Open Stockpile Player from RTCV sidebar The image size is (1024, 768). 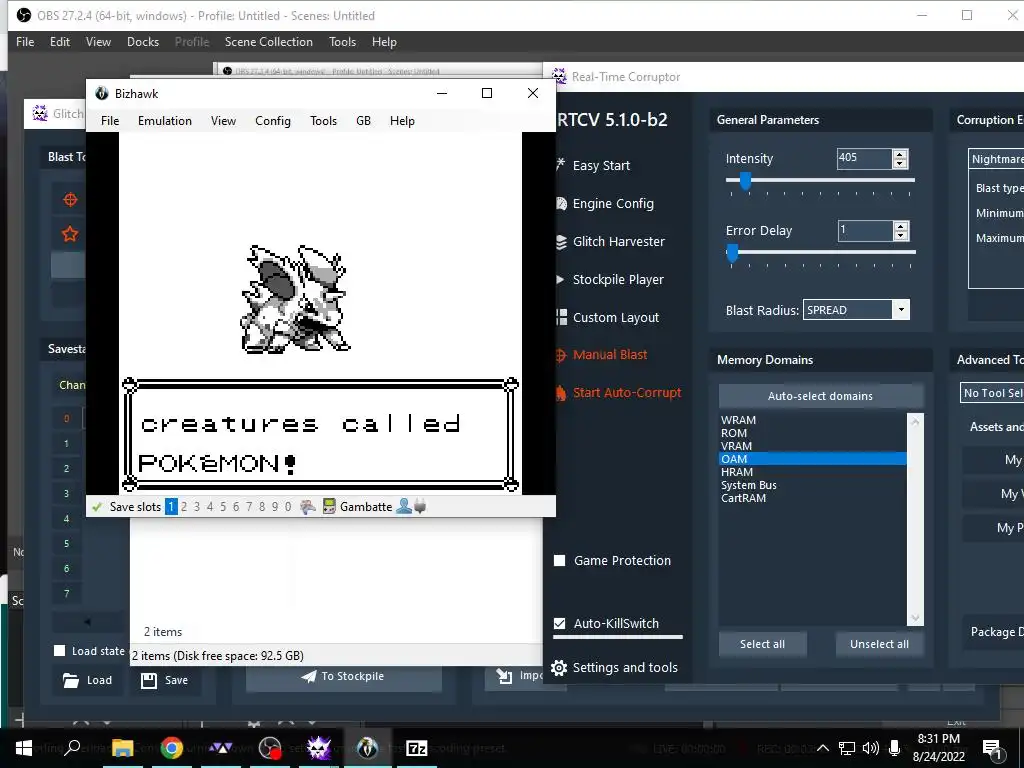point(610,279)
